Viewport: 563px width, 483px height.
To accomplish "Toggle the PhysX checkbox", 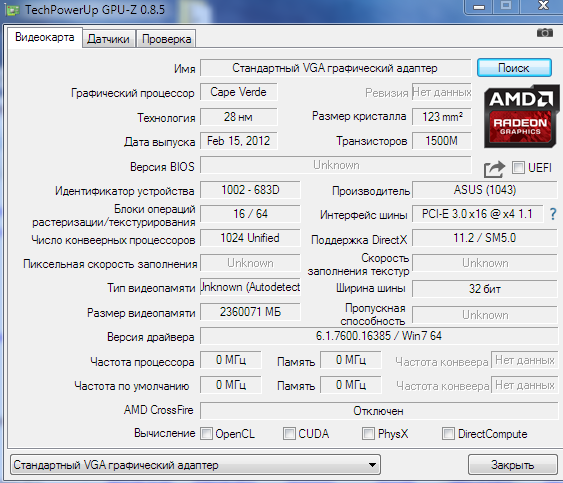I will point(368,433).
